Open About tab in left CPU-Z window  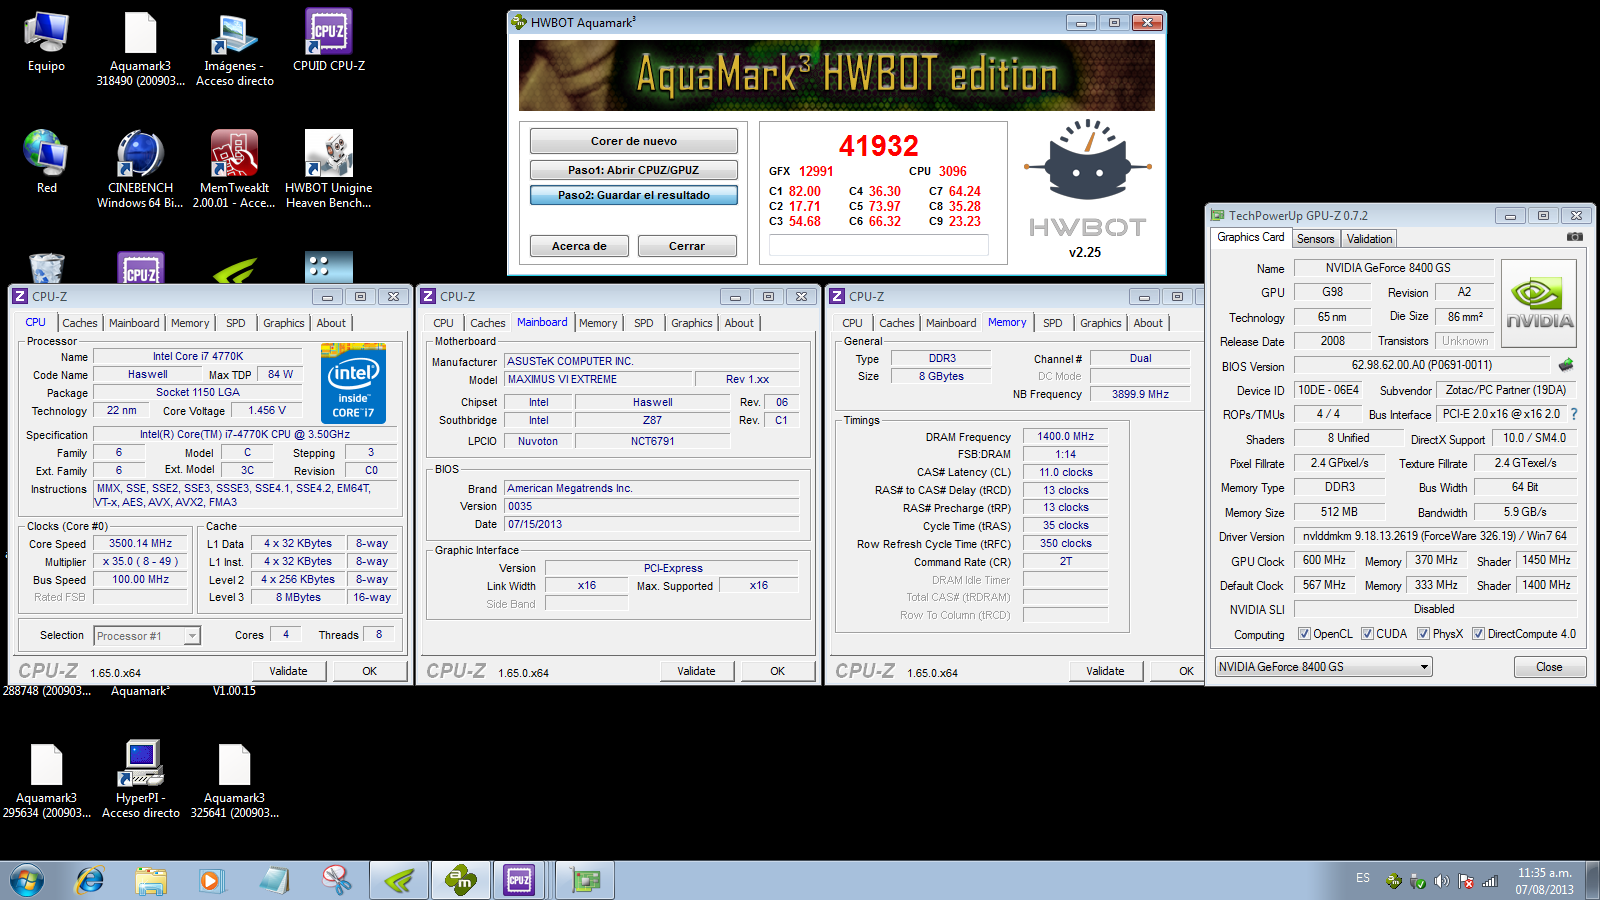click(x=331, y=323)
